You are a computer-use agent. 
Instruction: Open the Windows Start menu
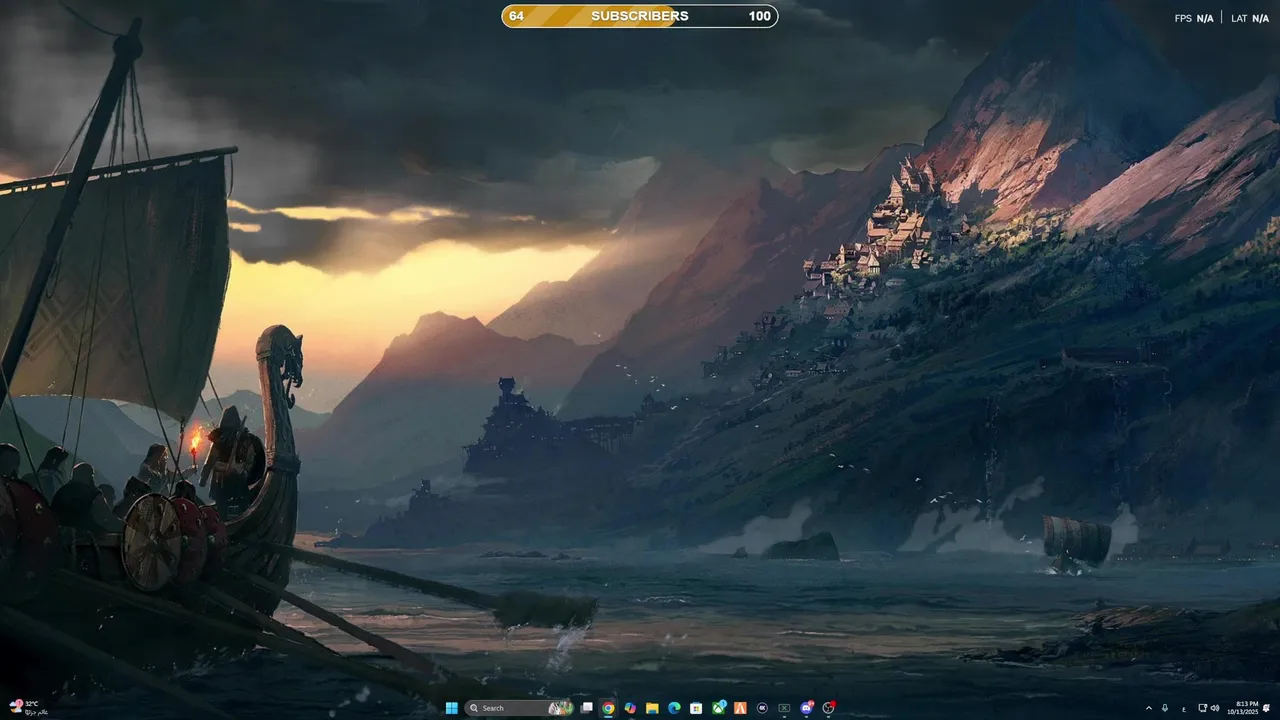(x=452, y=708)
